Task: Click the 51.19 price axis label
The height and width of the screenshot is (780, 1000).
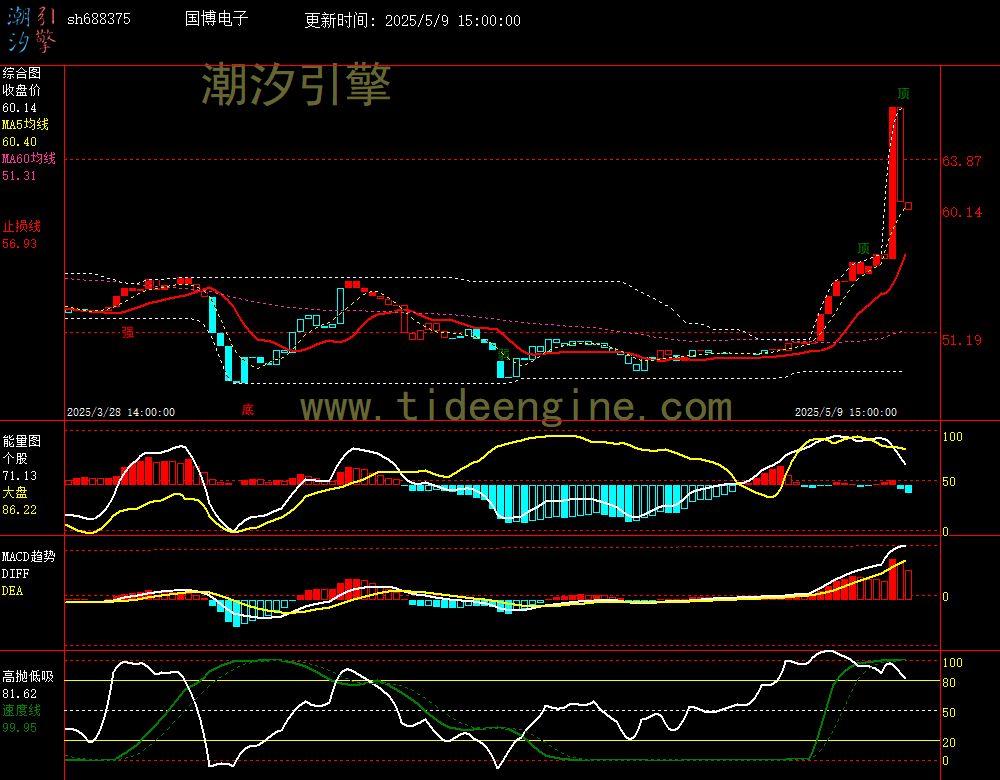Action: [962, 340]
